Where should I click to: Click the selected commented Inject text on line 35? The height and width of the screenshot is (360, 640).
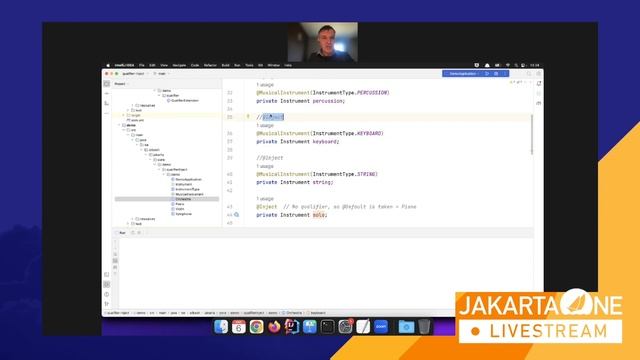[x=273, y=117]
